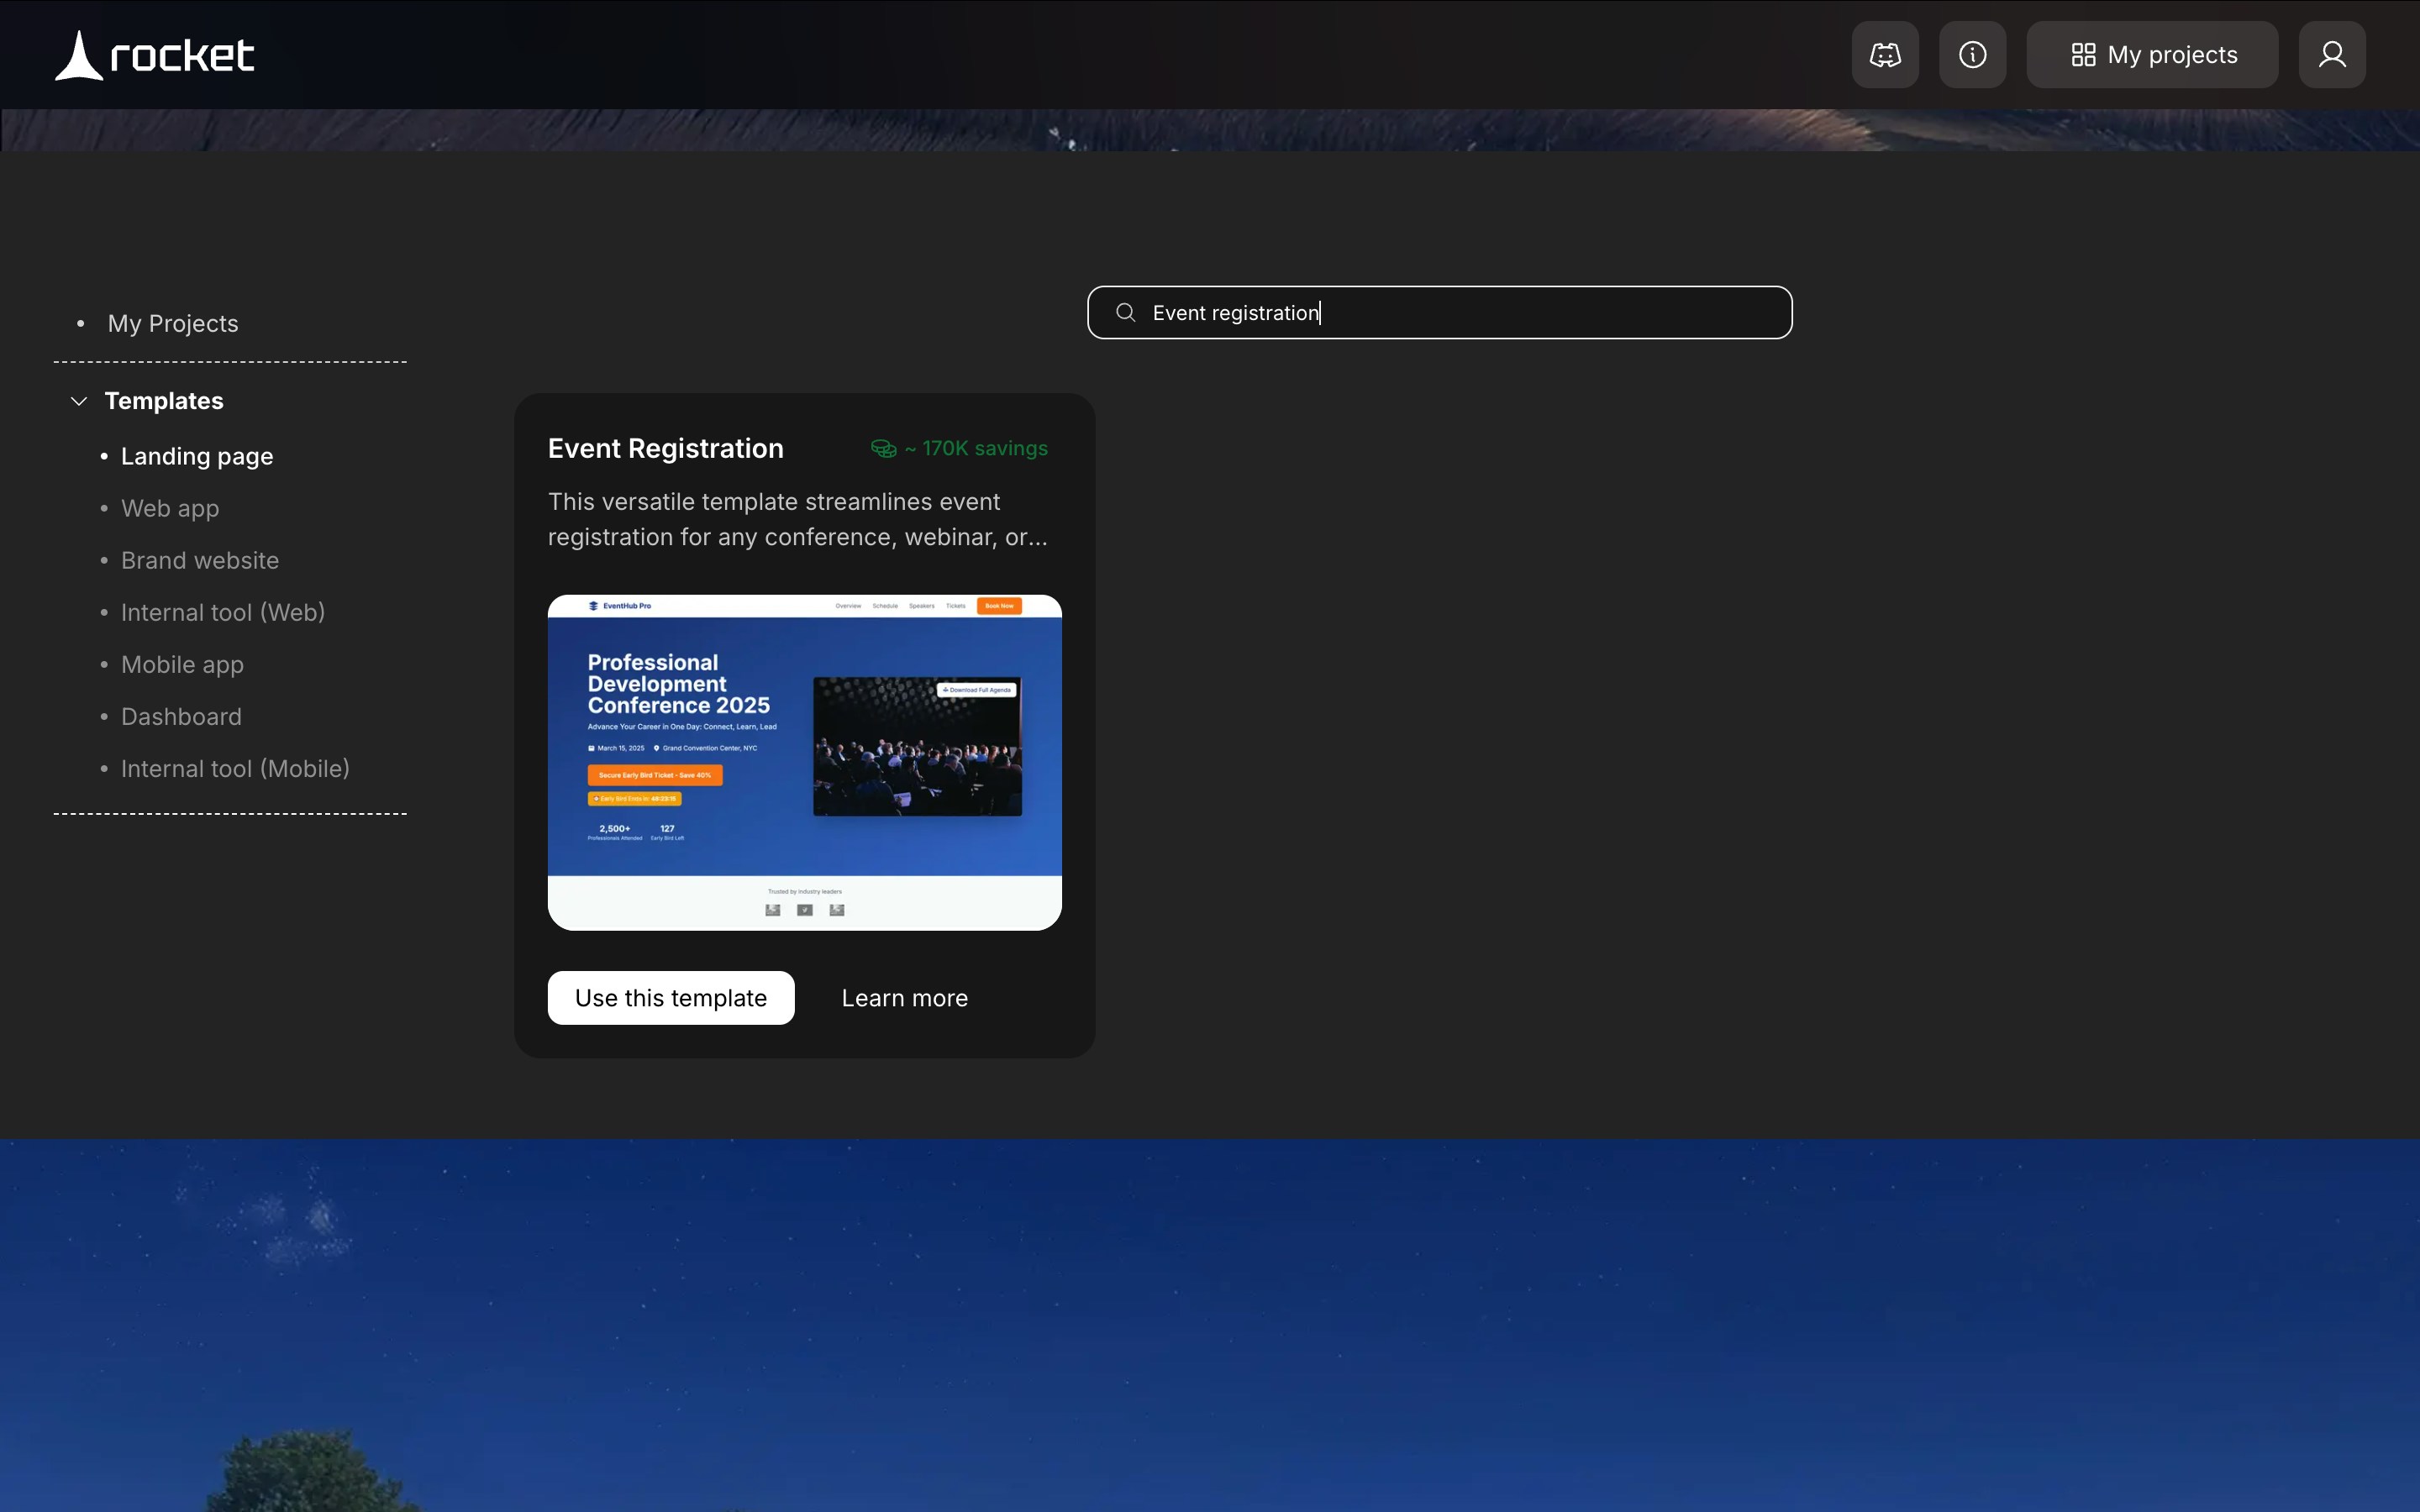Open the Dashboard category

coord(181,716)
